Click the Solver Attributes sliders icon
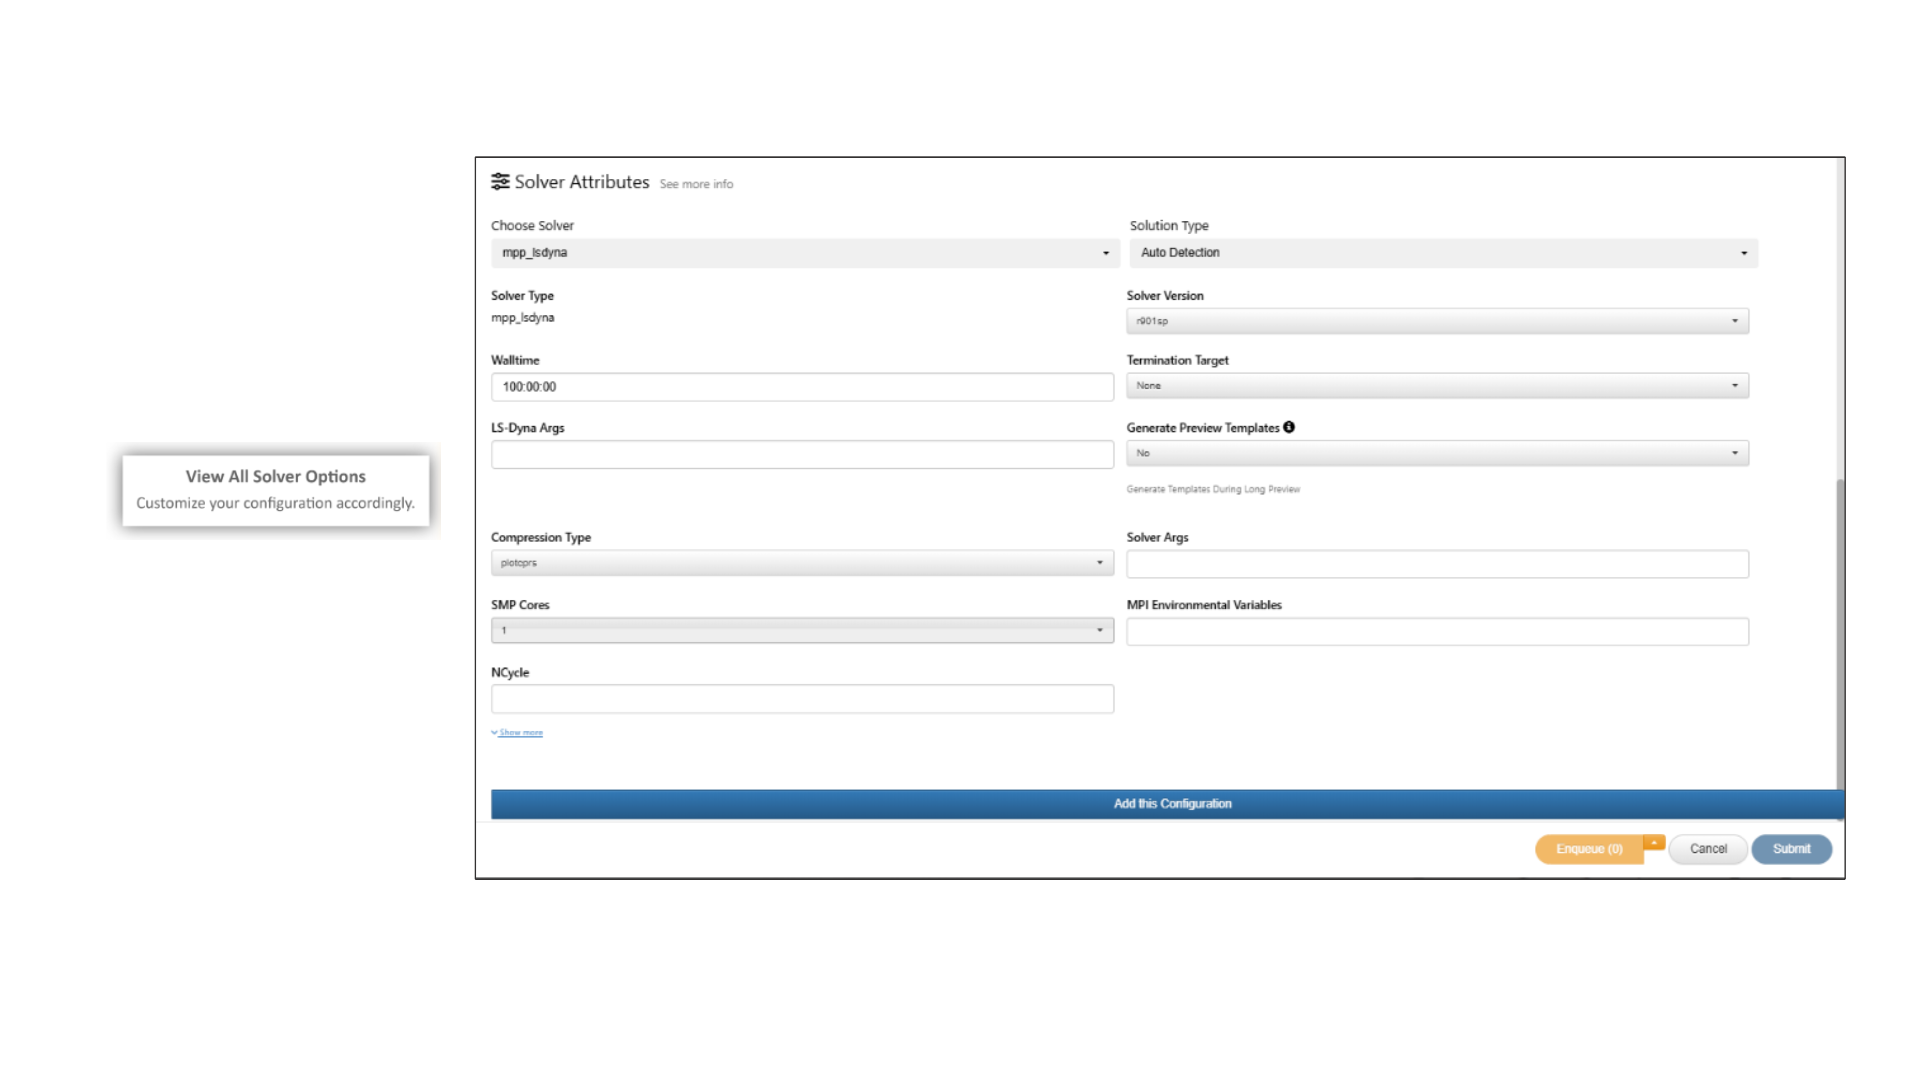 click(500, 181)
